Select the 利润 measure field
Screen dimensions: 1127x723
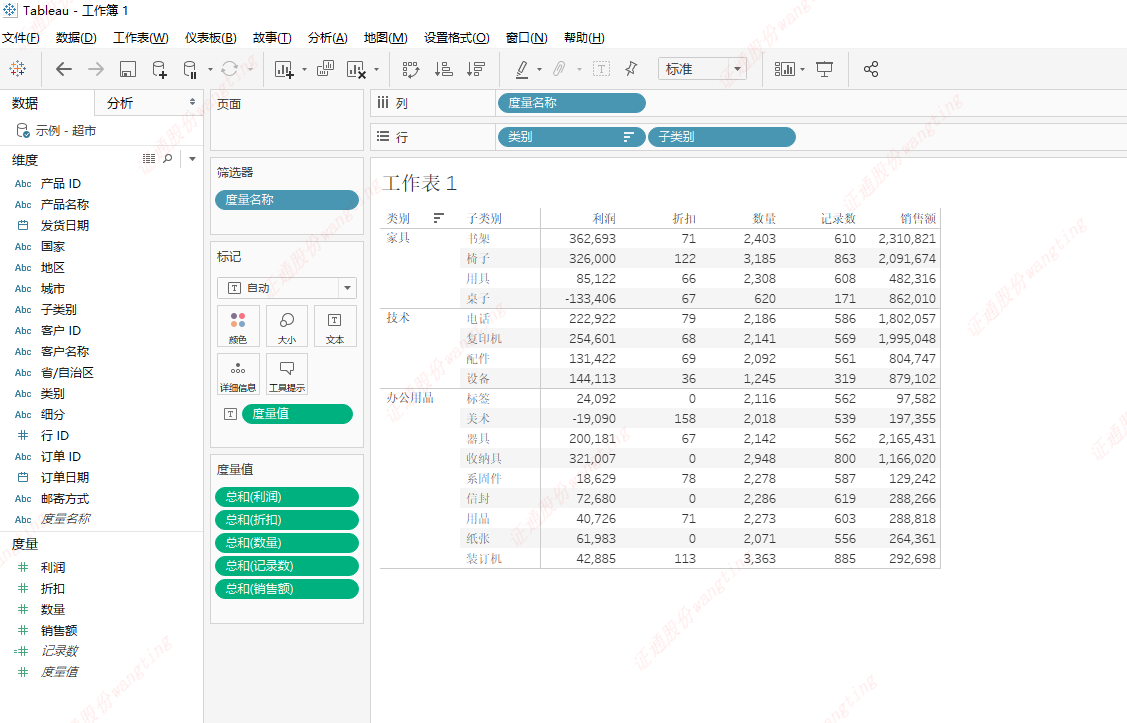point(52,568)
